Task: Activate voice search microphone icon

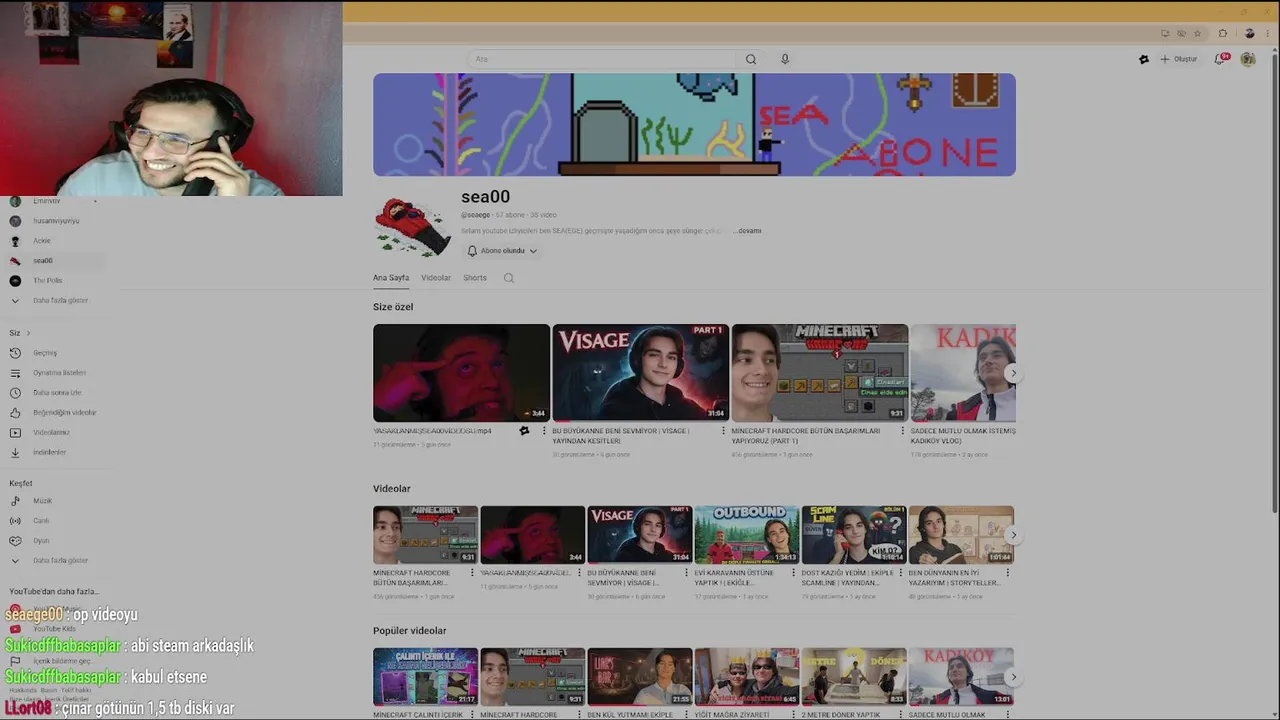Action: pos(785,59)
